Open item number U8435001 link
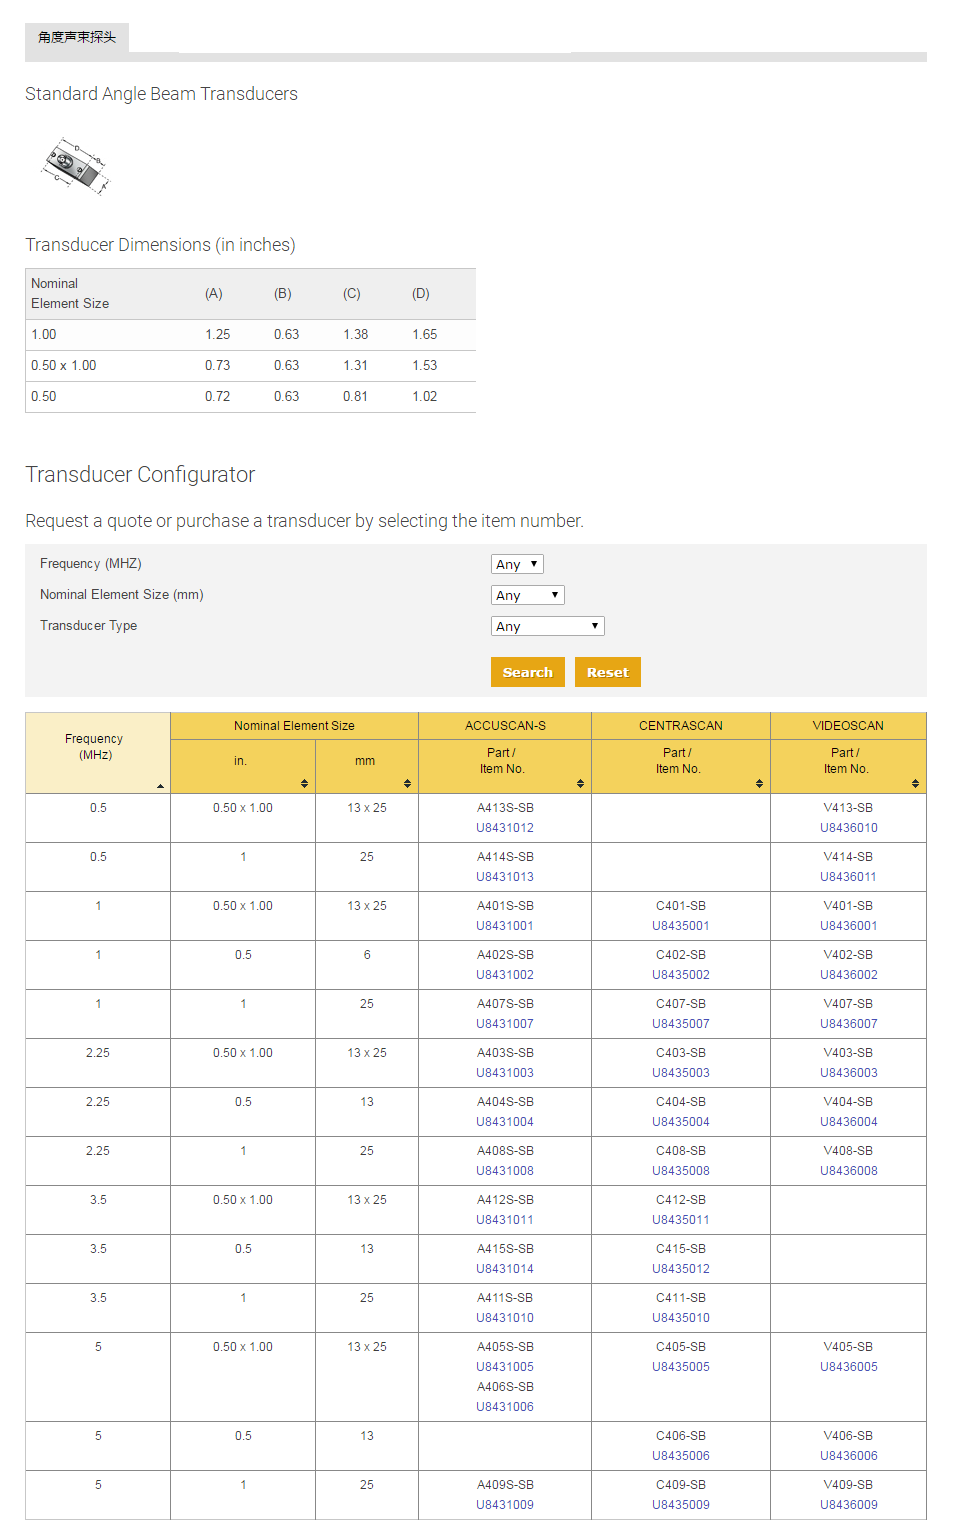953x1537 pixels. [681, 926]
